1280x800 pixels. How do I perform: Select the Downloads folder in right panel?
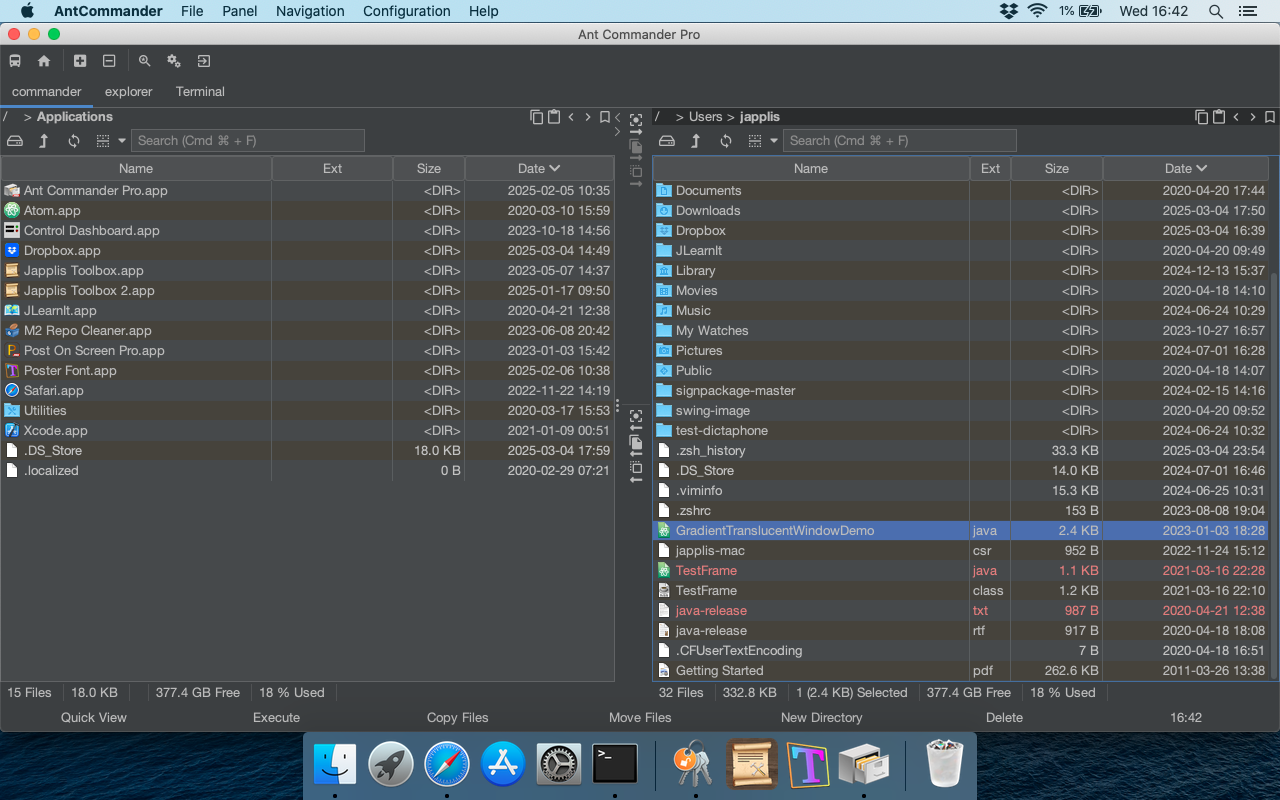[961, 211]
